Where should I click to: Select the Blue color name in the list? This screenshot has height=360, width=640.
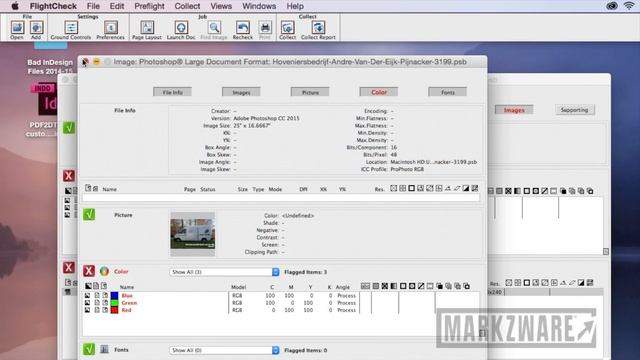(x=127, y=296)
